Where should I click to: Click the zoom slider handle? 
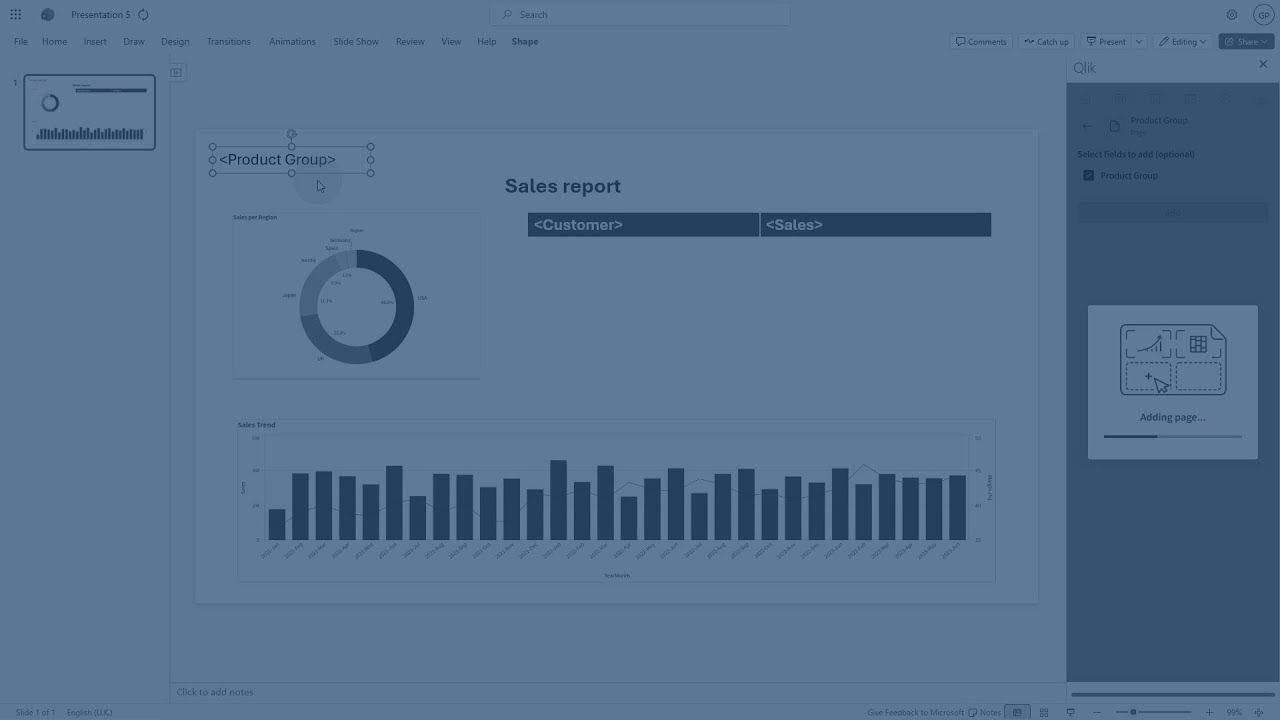[x=1133, y=712]
